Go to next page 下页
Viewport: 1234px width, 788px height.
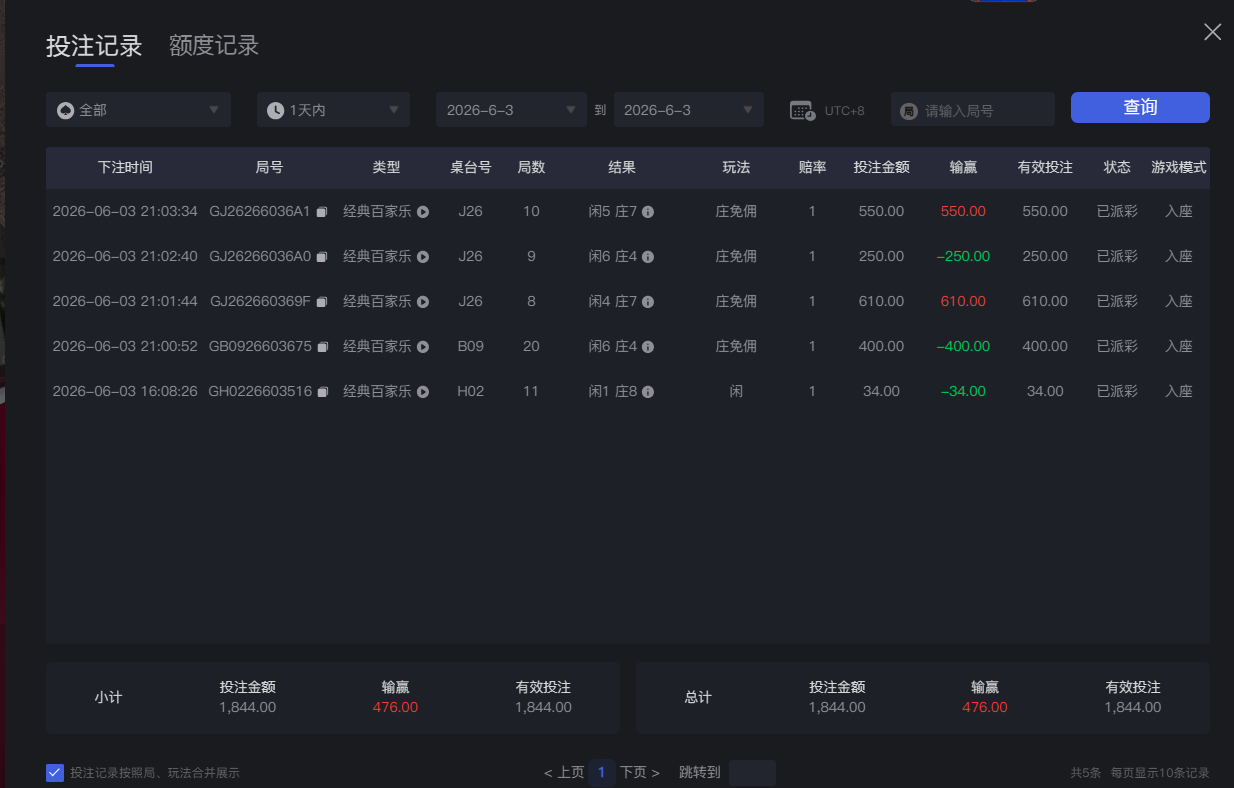click(x=640, y=772)
